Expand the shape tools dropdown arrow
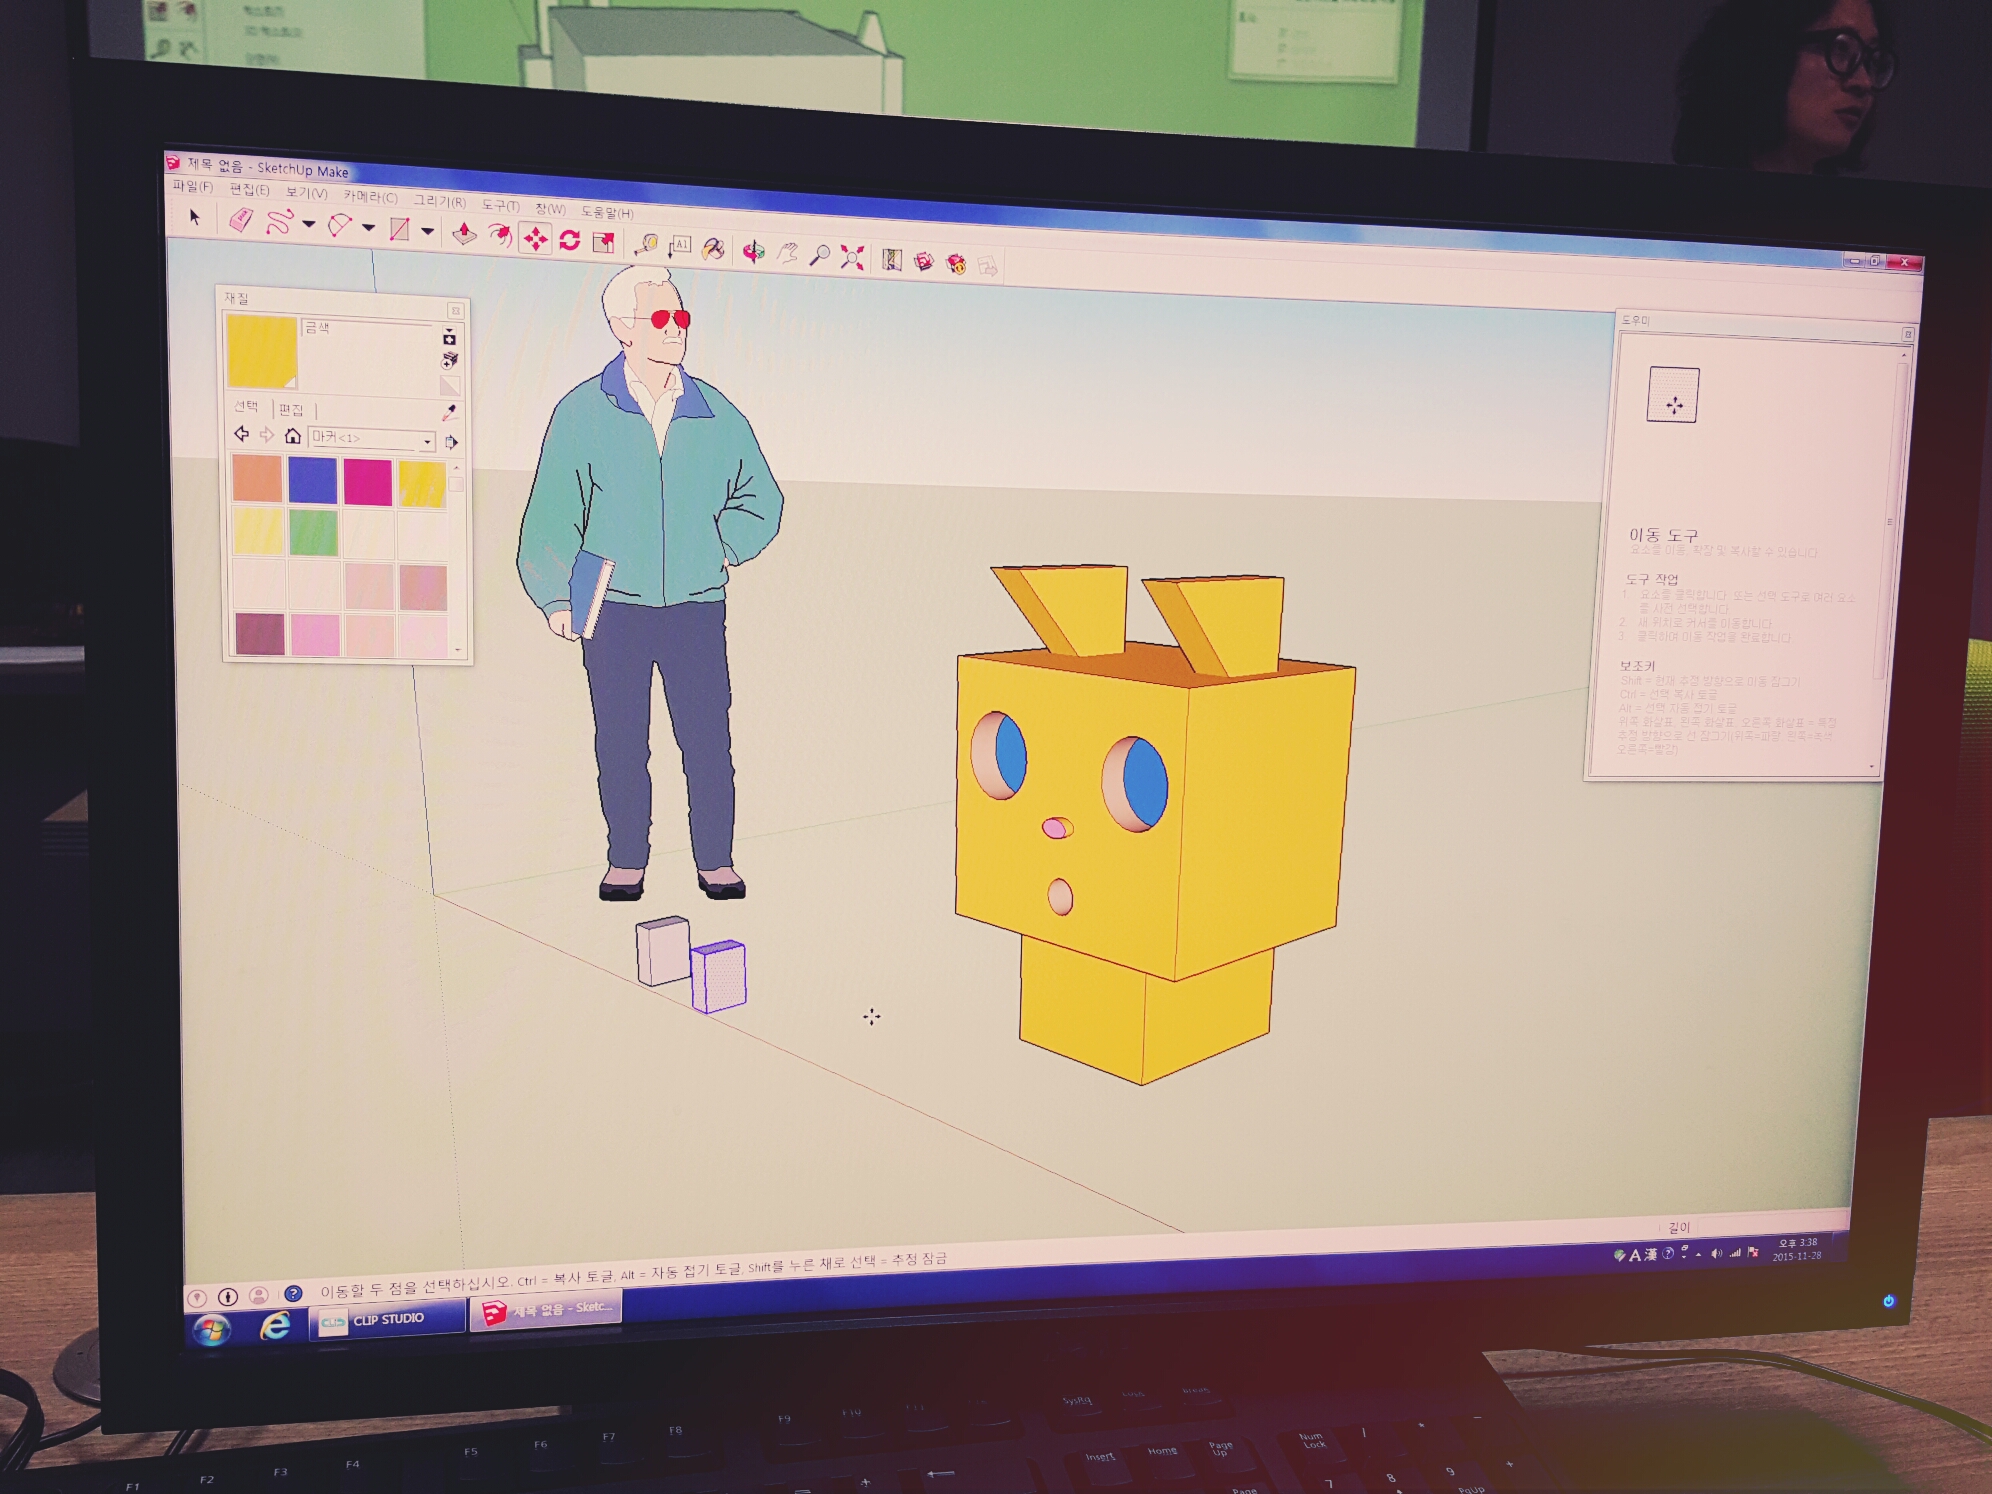The width and height of the screenshot is (1992, 1494). click(x=427, y=232)
